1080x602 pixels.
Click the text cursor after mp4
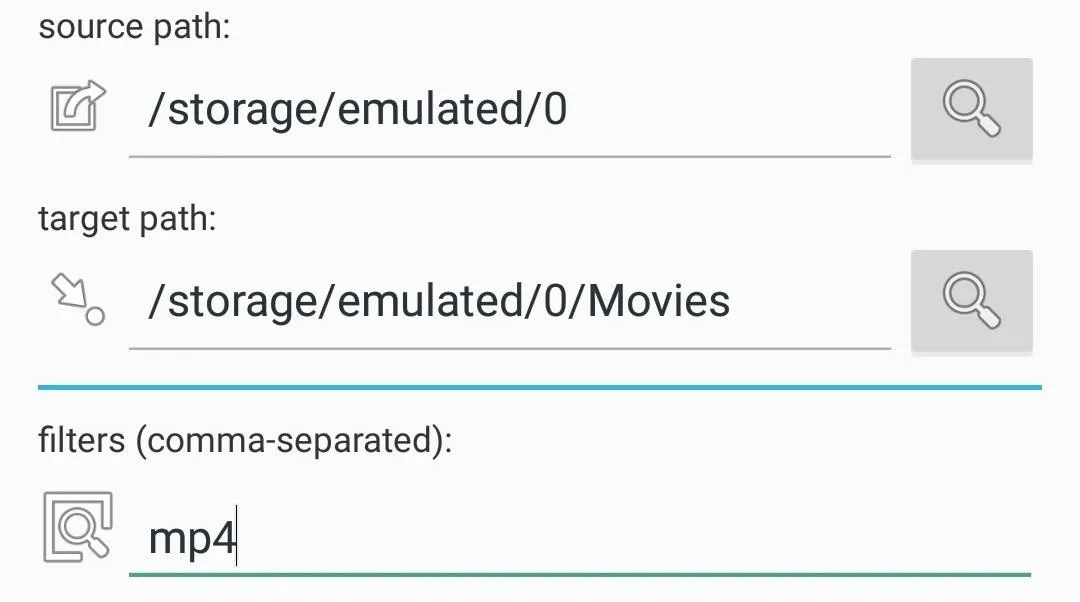(236, 535)
